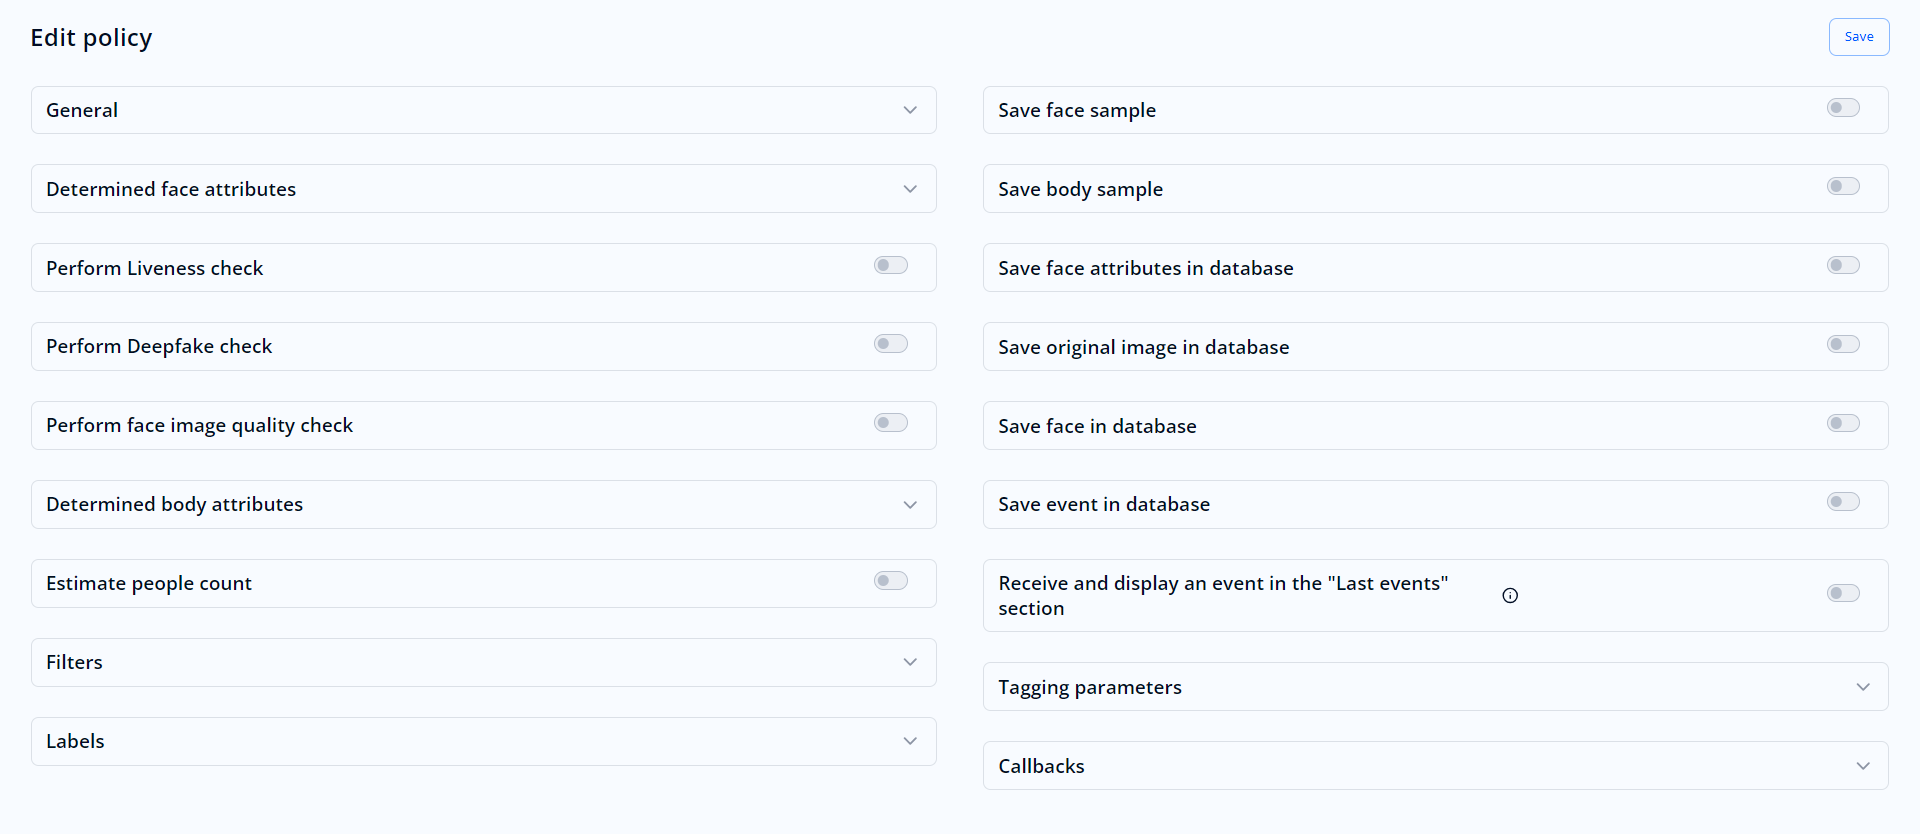Toggle Save event in database
The image size is (1920, 834).
point(1842,502)
